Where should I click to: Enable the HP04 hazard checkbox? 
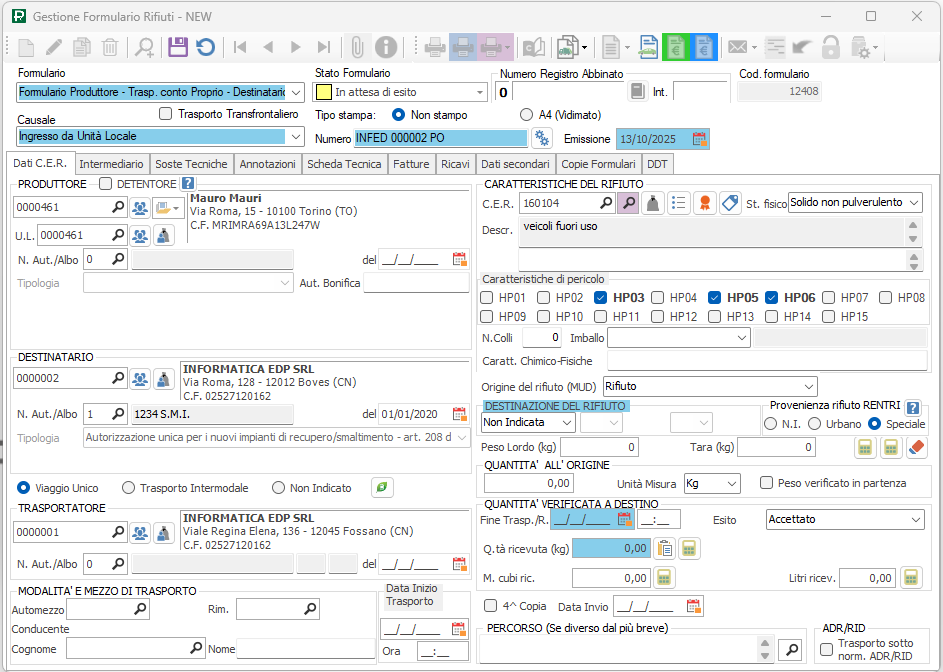point(657,298)
